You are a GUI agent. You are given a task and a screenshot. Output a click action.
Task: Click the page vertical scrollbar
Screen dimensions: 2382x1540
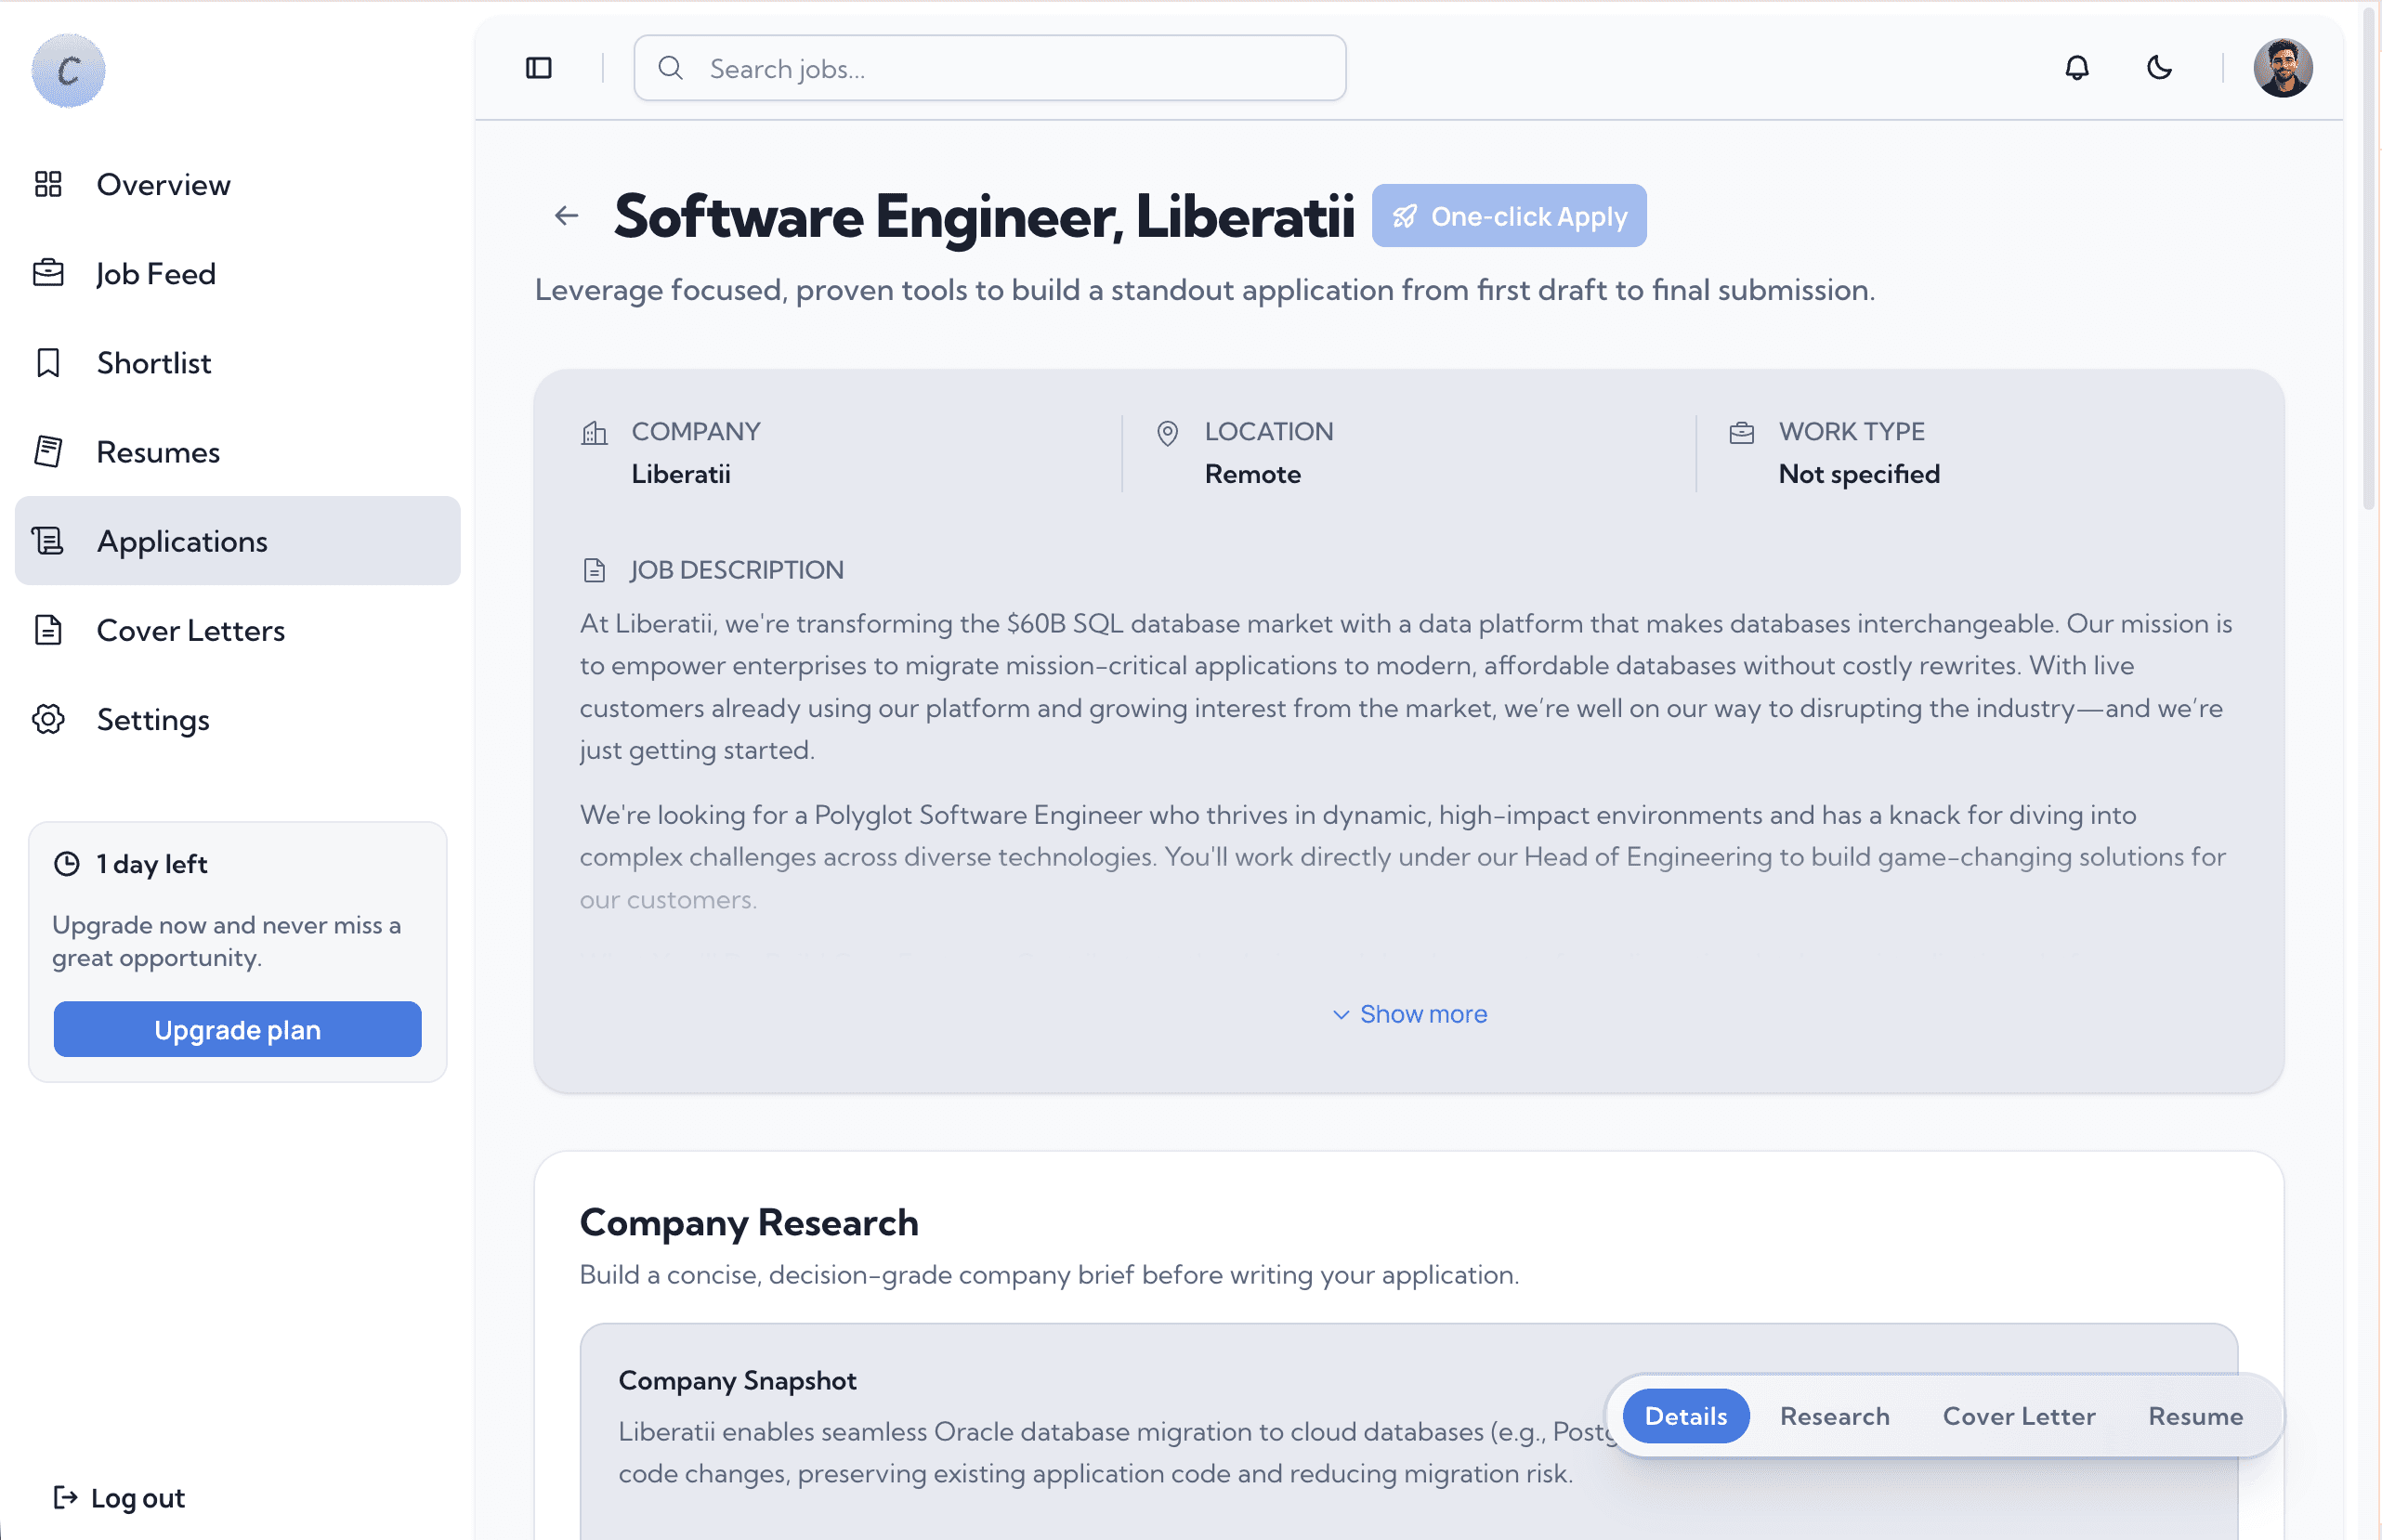pos(2369,260)
